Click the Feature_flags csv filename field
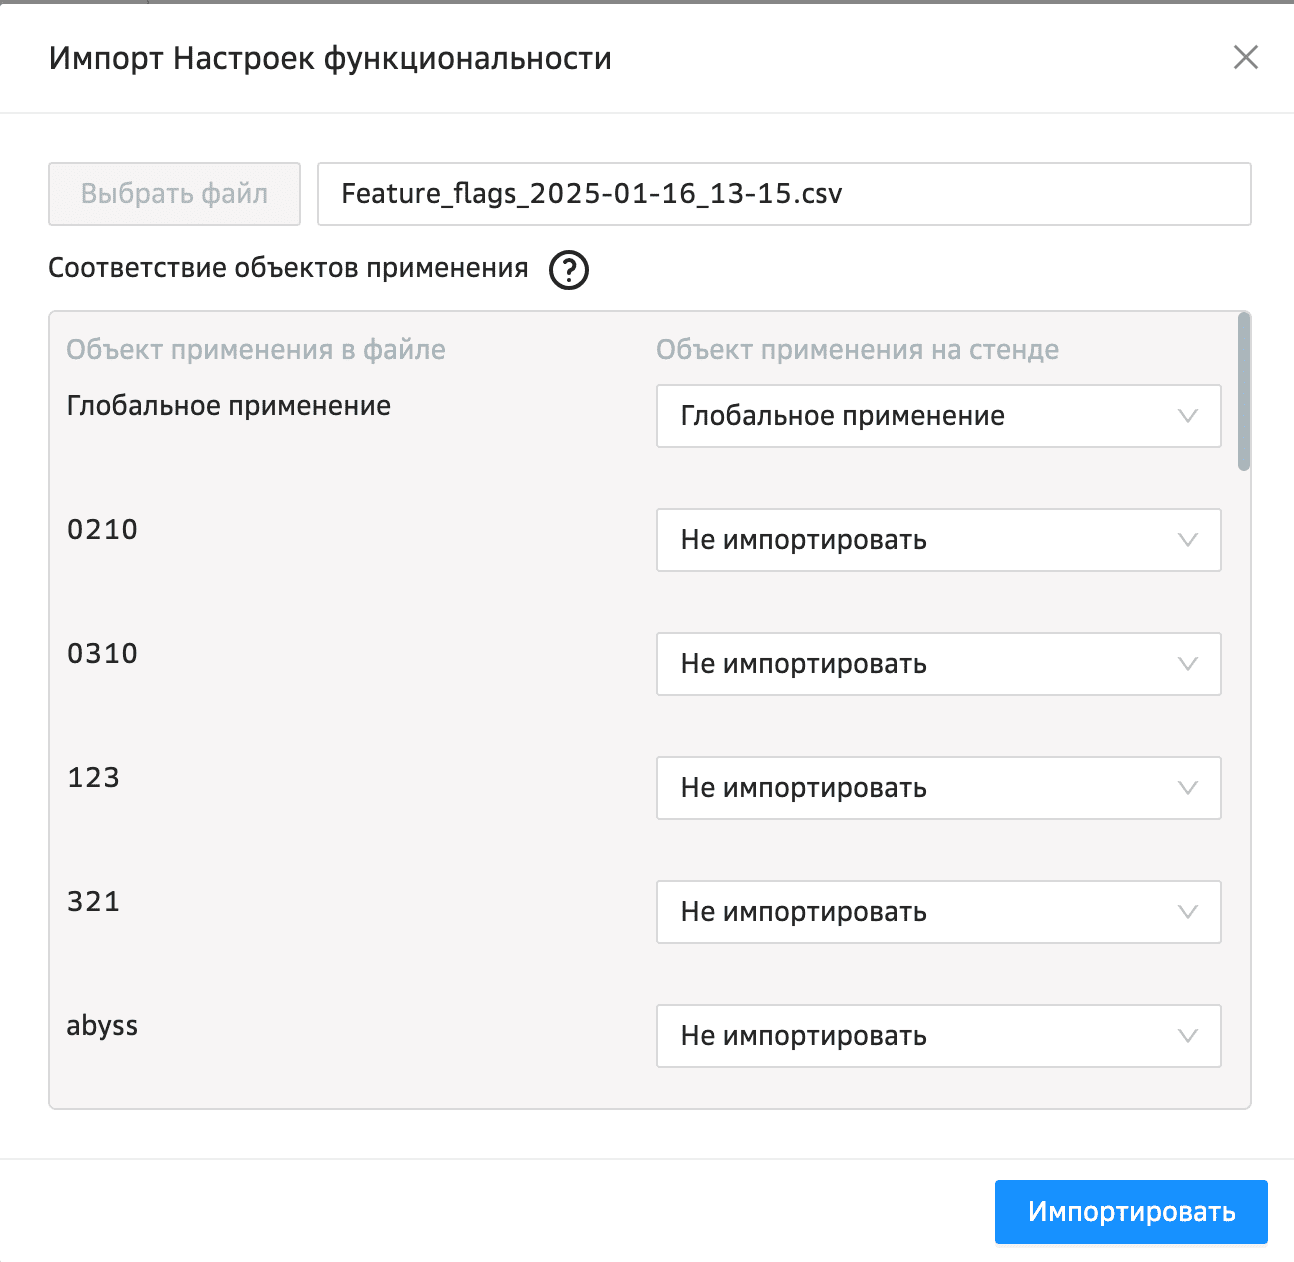 click(783, 194)
